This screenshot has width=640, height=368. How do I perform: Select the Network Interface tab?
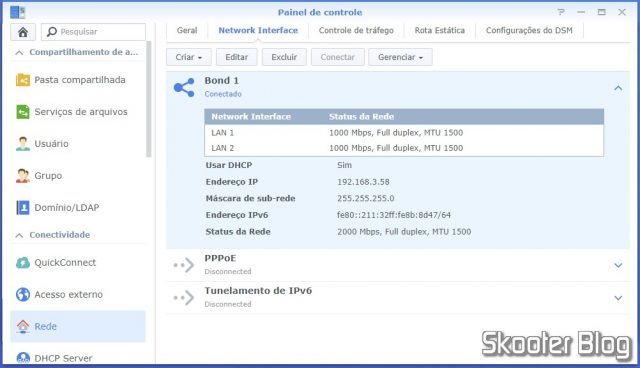[x=258, y=31]
